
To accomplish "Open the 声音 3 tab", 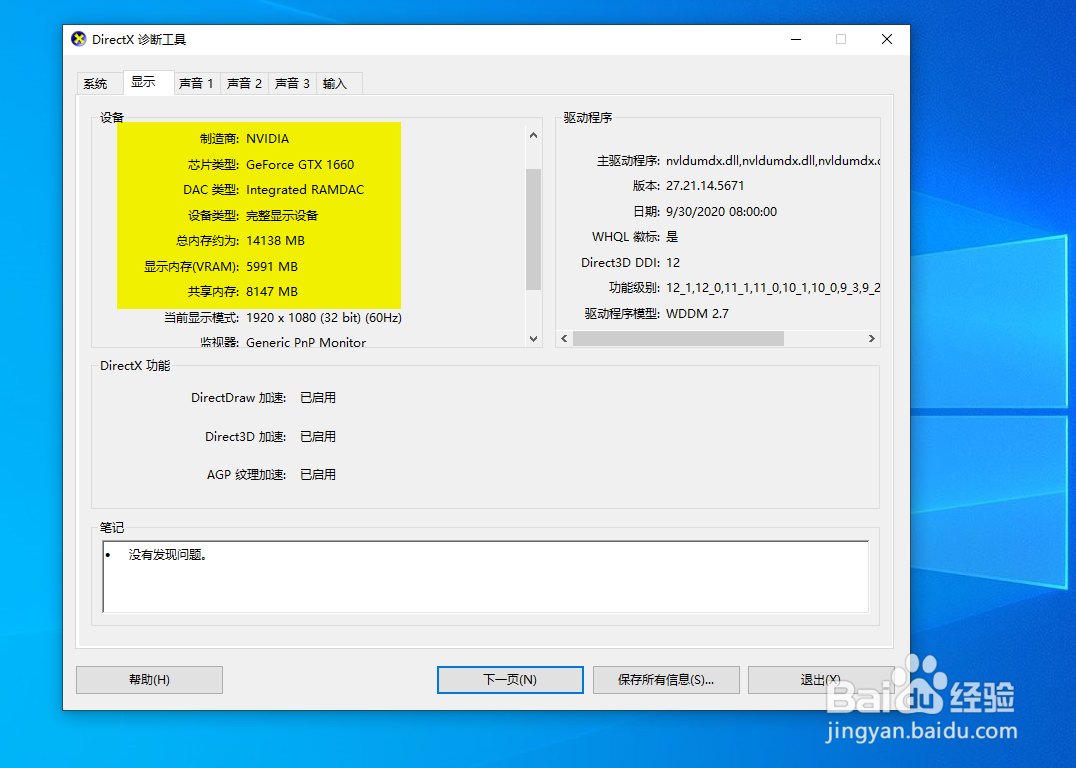I will pos(292,84).
